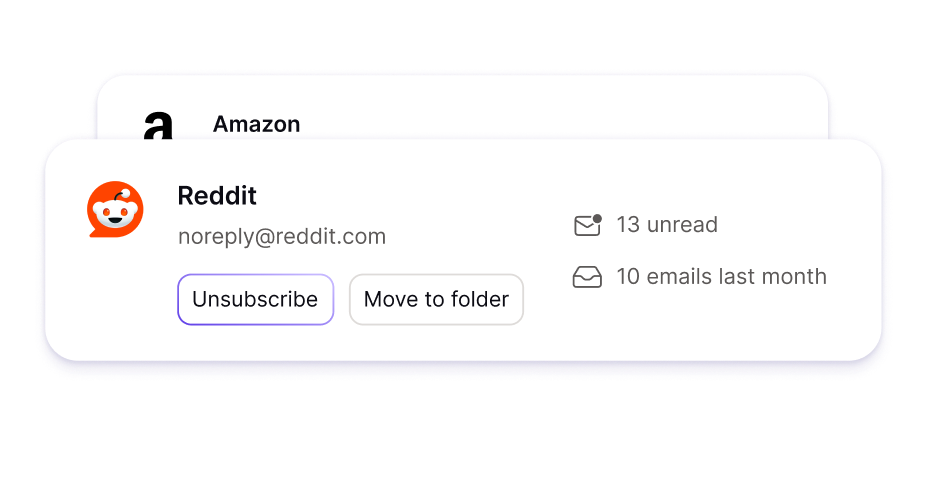
Task: Click the unread envelope icon
Action: click(x=587, y=225)
